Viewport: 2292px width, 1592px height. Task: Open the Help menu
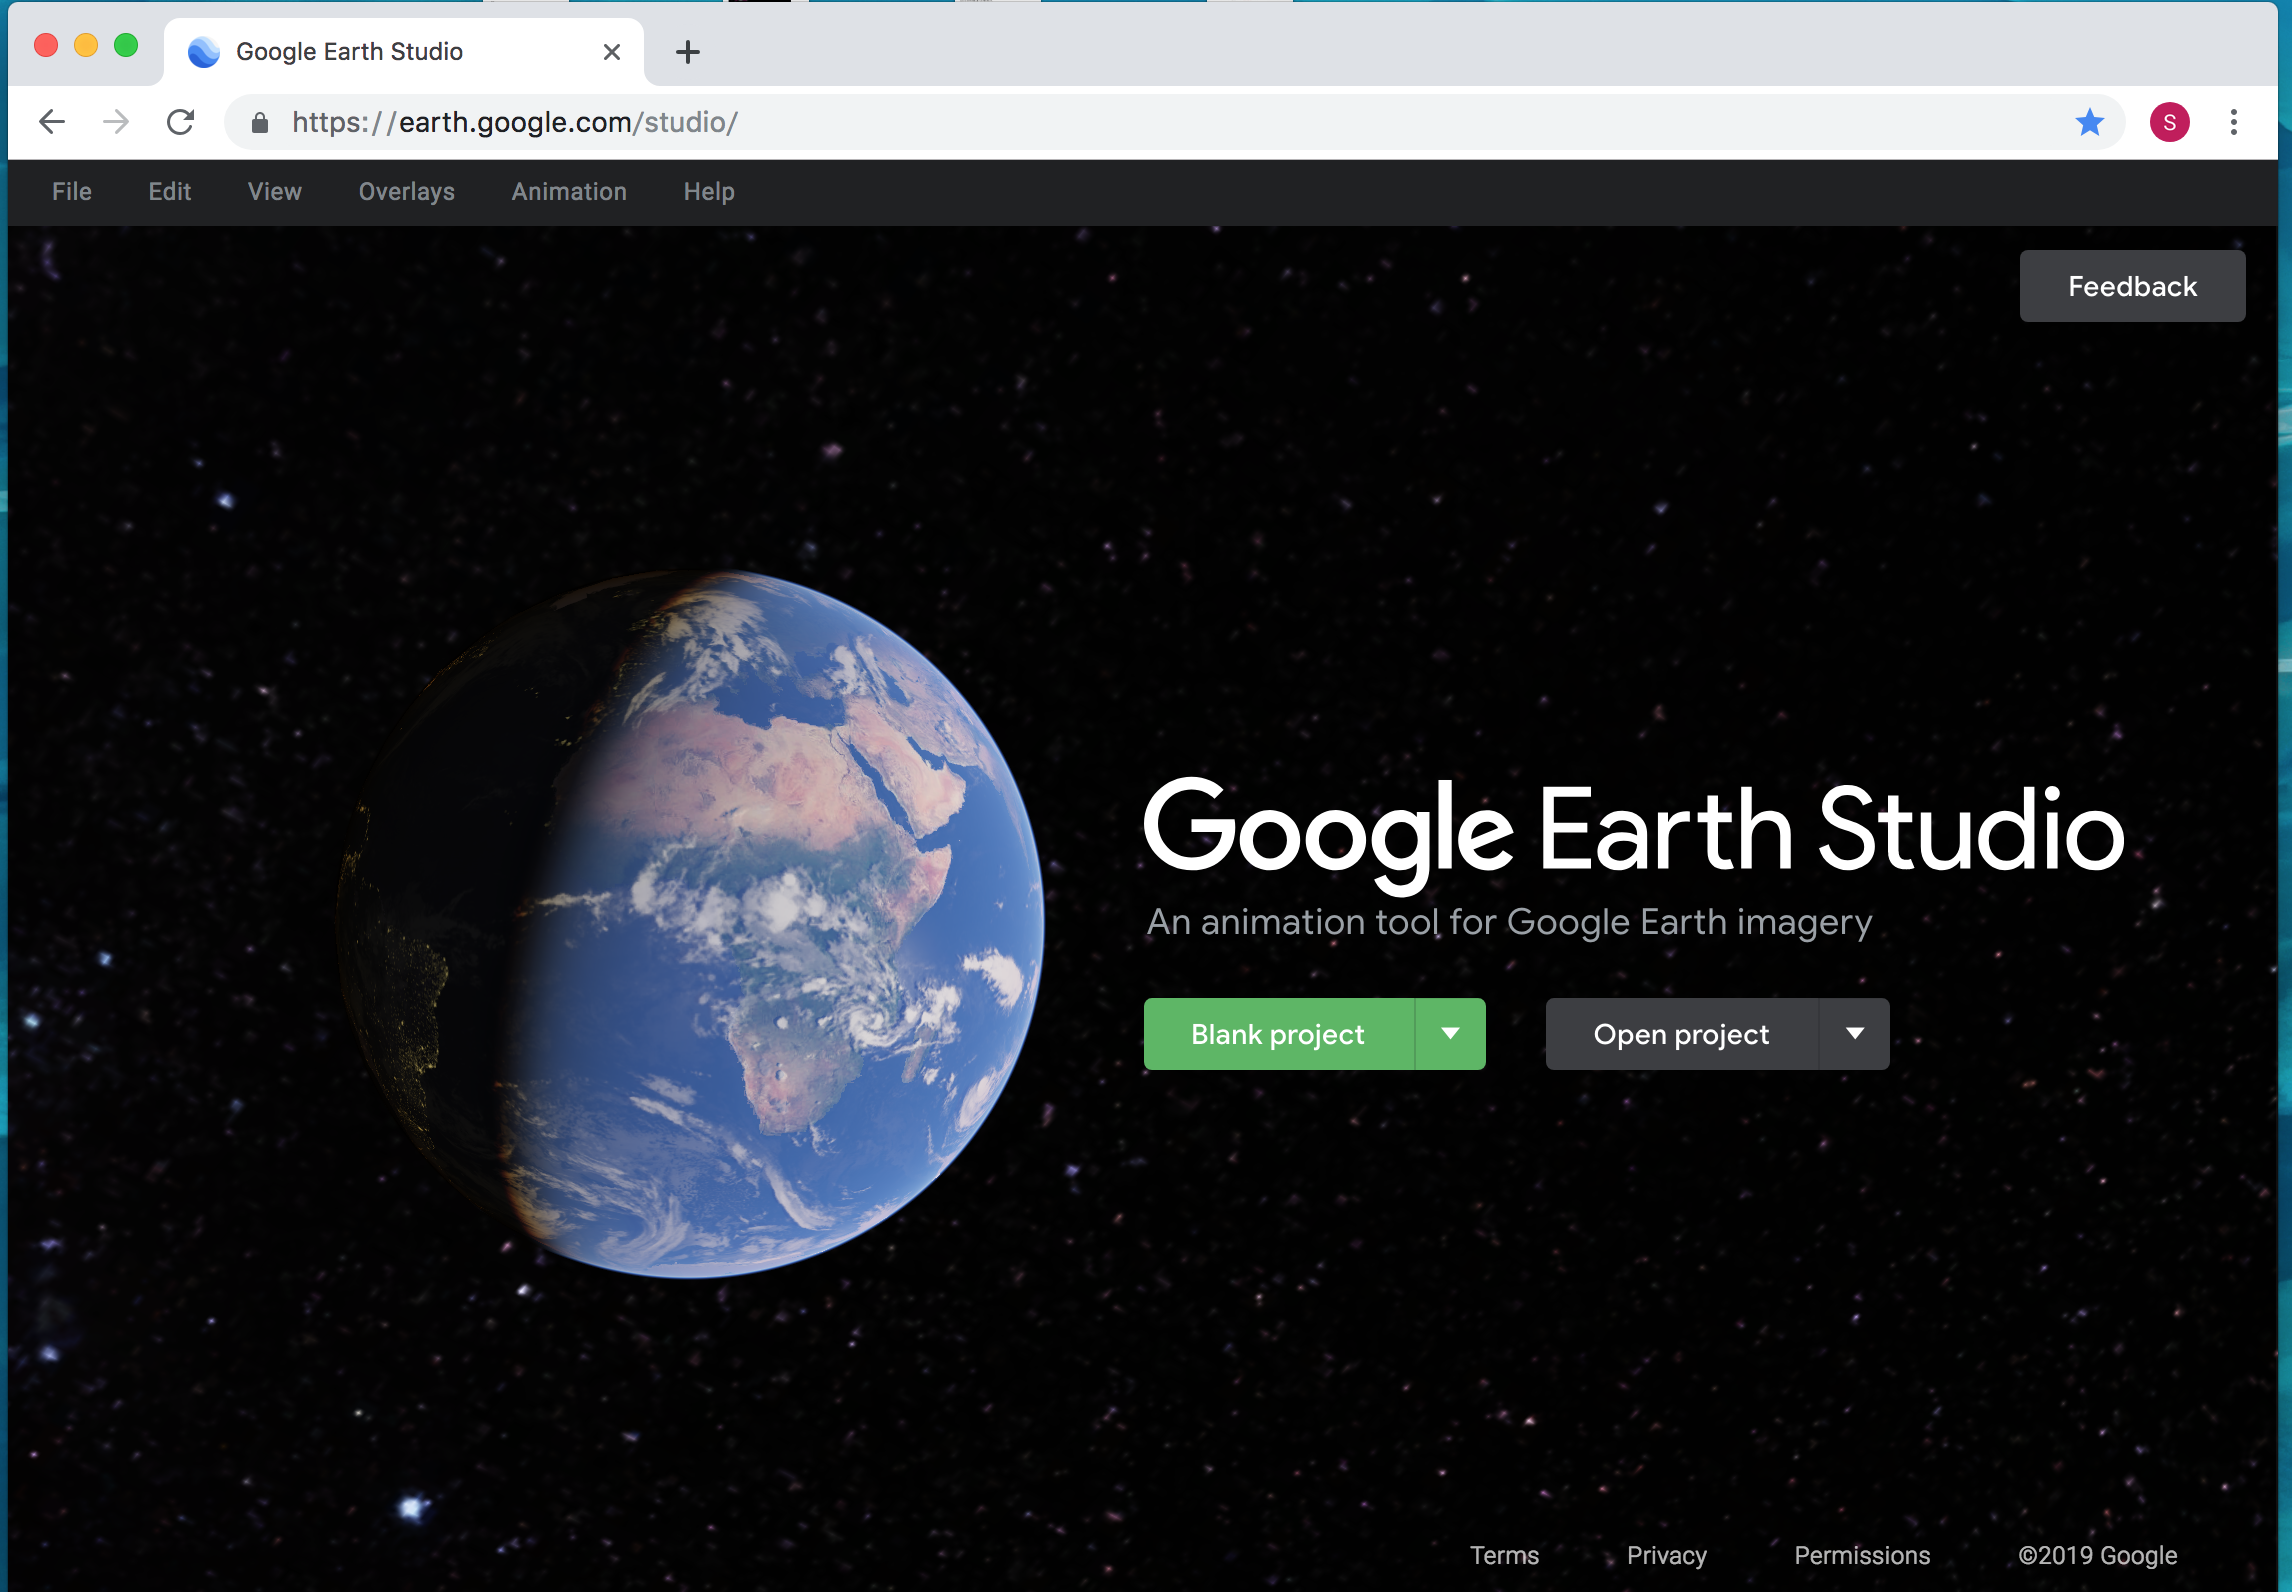709,192
